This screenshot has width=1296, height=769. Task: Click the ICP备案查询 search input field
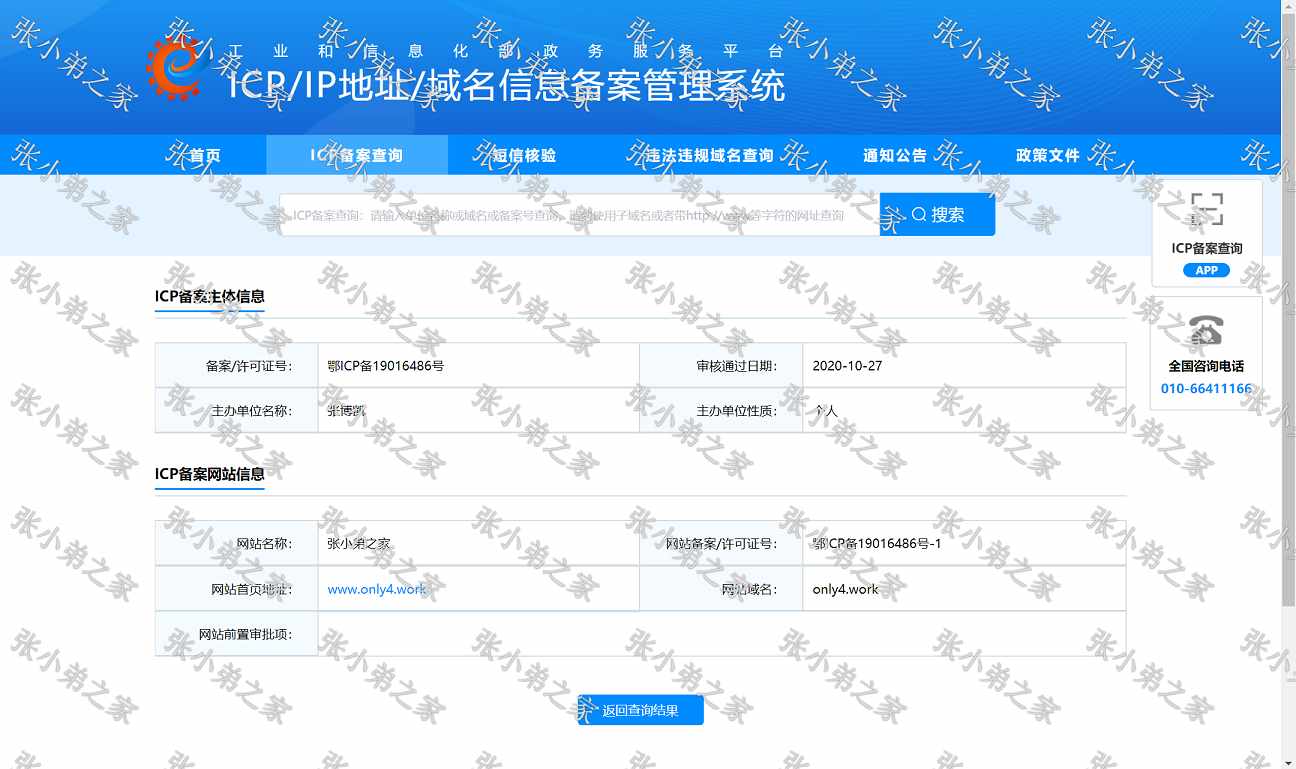pyautogui.click(x=580, y=215)
